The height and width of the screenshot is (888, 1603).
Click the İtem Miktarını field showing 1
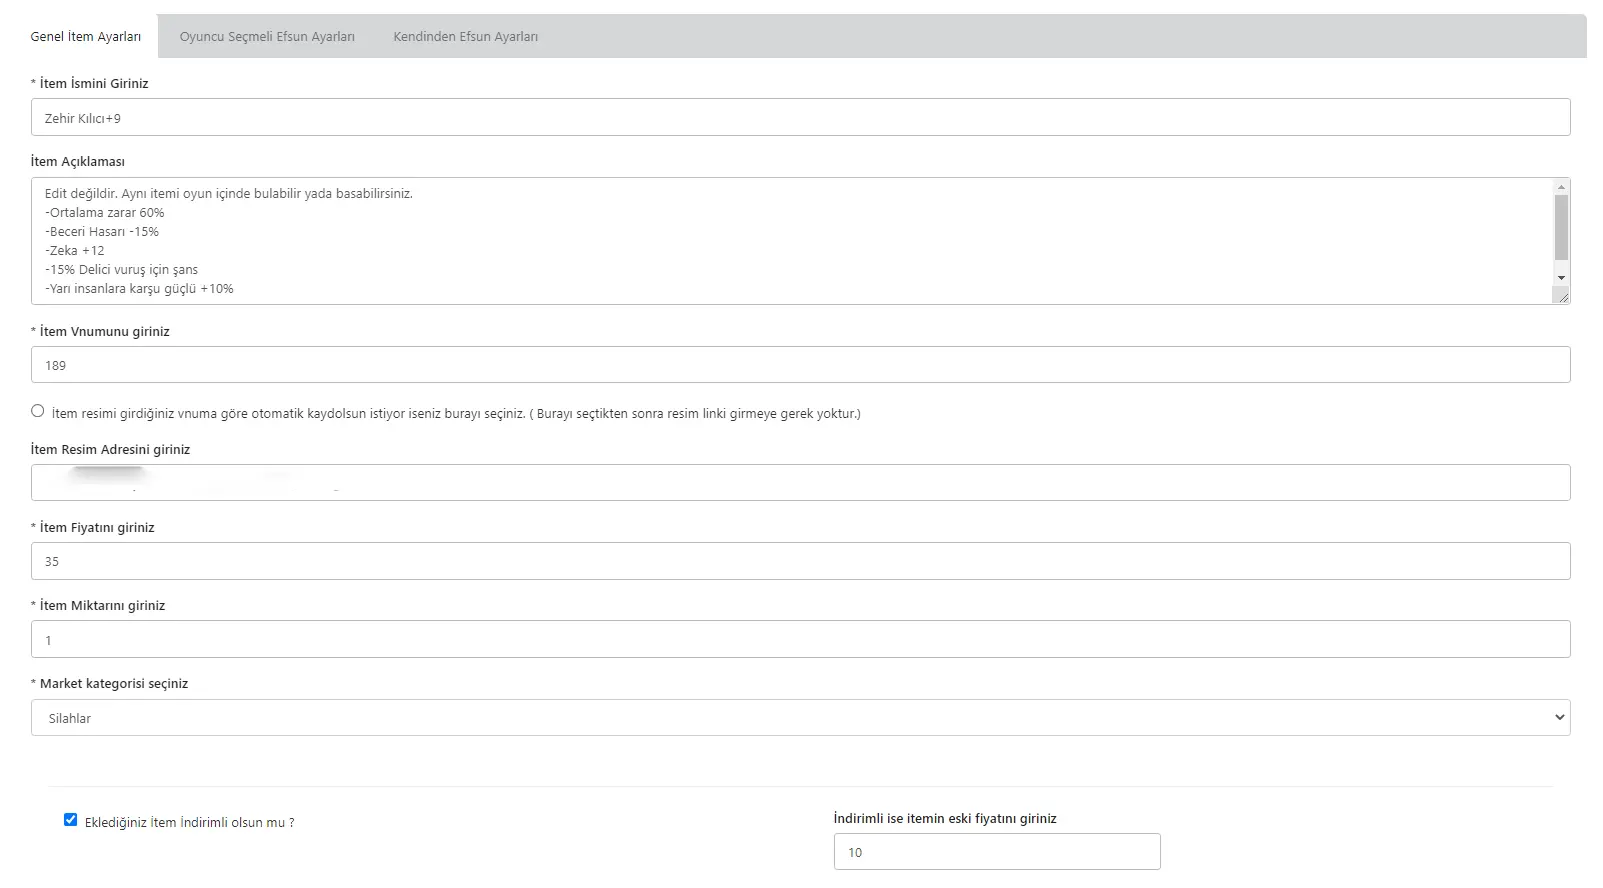(x=800, y=640)
